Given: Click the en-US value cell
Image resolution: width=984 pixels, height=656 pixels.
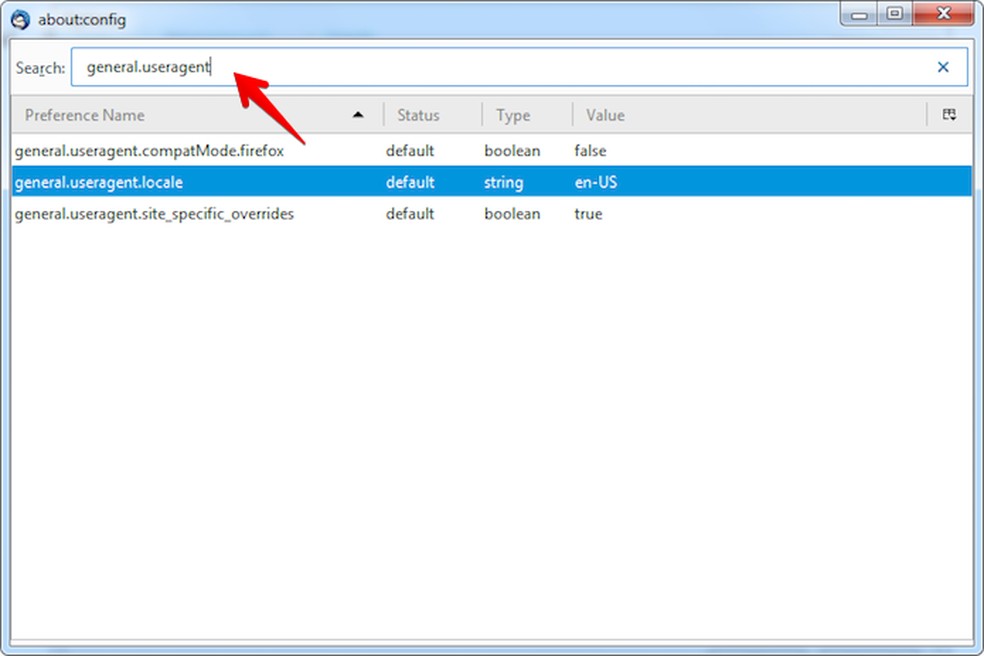Looking at the screenshot, I should pos(596,182).
